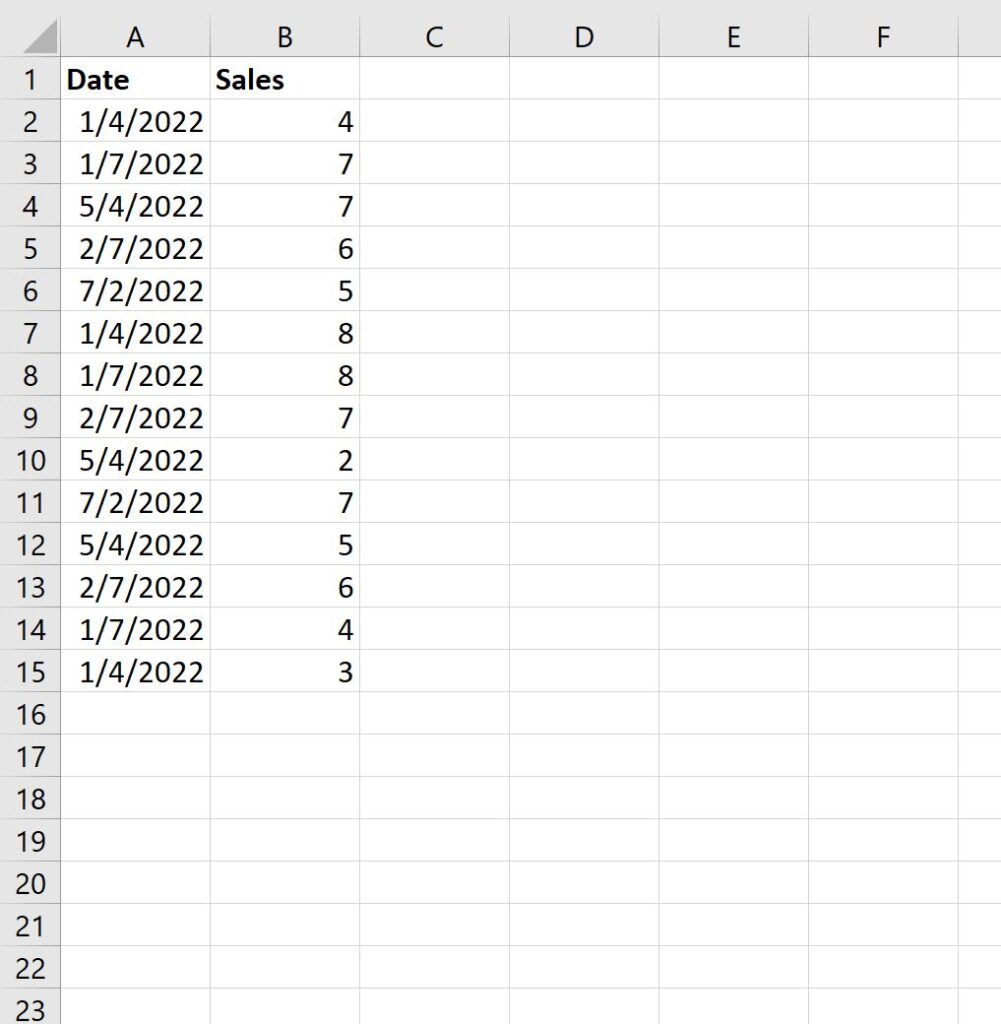The height and width of the screenshot is (1024, 1001).
Task: Select row 23 header
Action: tap(30, 1009)
